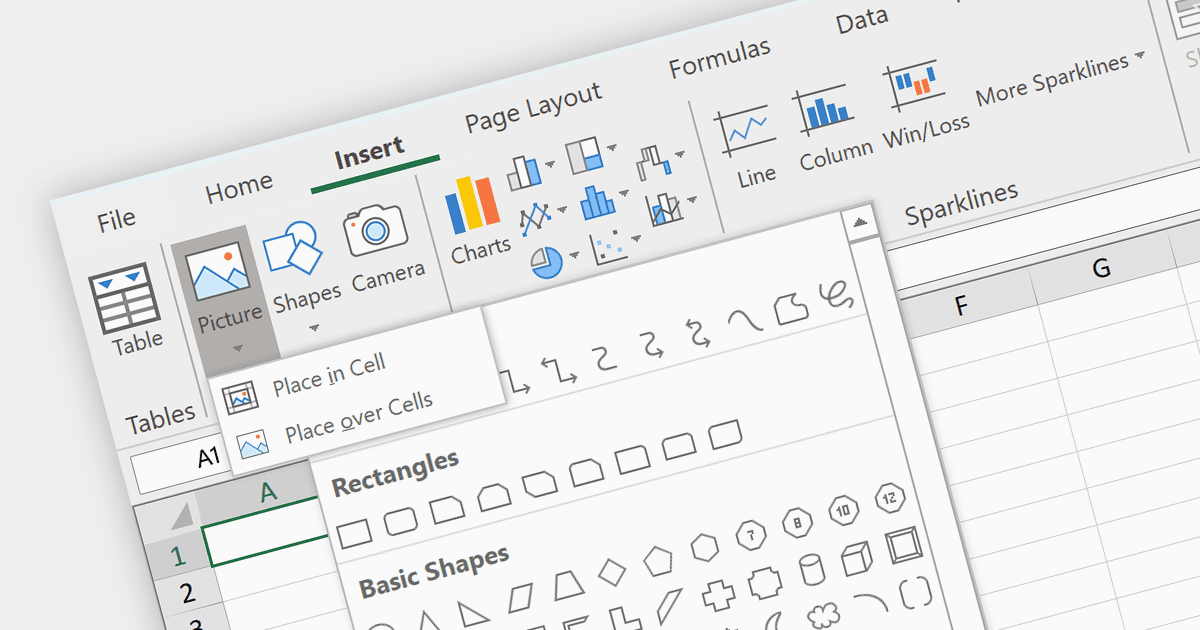Open the combo chart dropdown arrow
Viewport: 1200px width, 630px height.
click(693, 199)
